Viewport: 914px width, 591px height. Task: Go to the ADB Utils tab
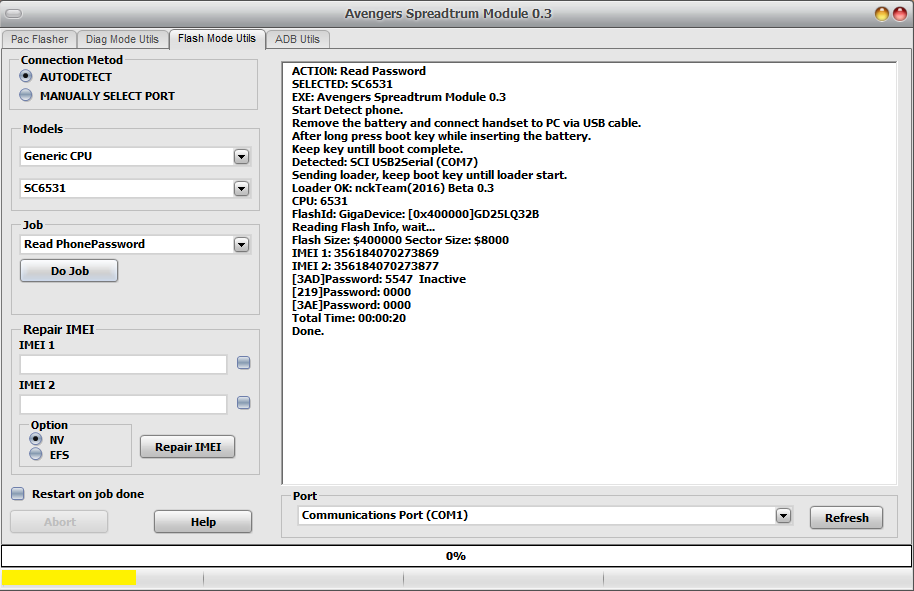(x=297, y=39)
